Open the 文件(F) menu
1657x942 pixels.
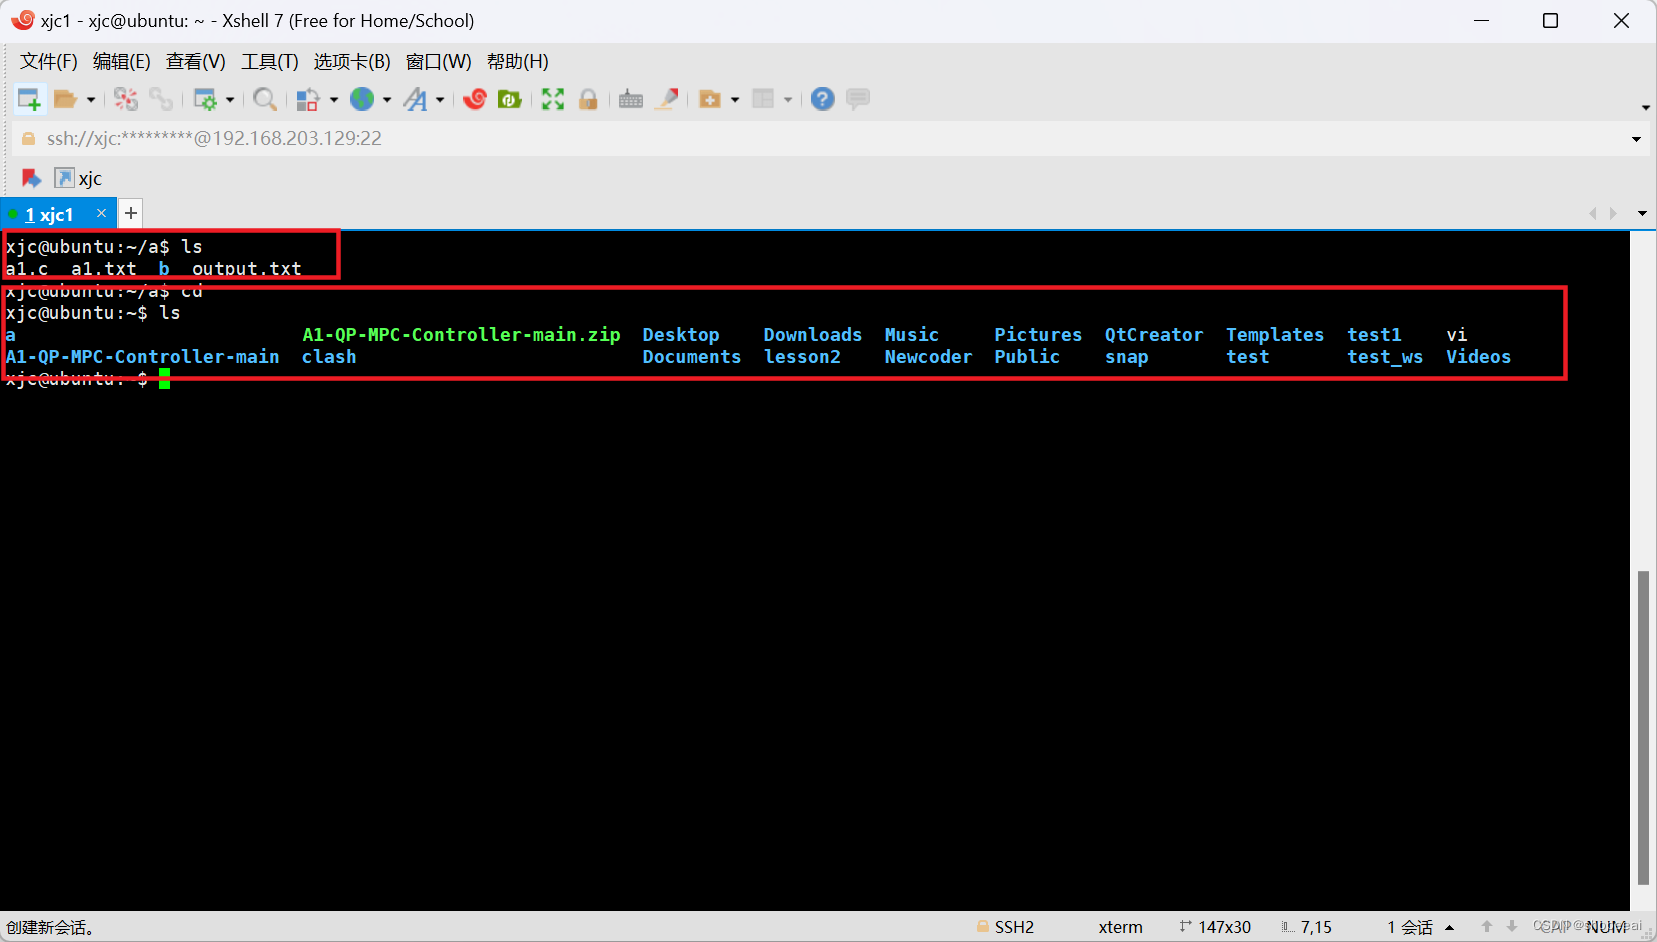[48, 62]
